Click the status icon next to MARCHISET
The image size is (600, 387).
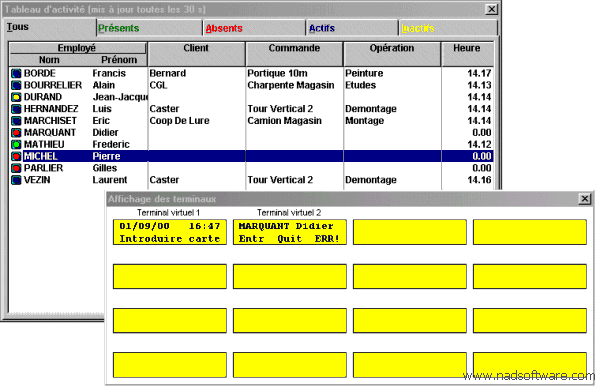click(16, 121)
